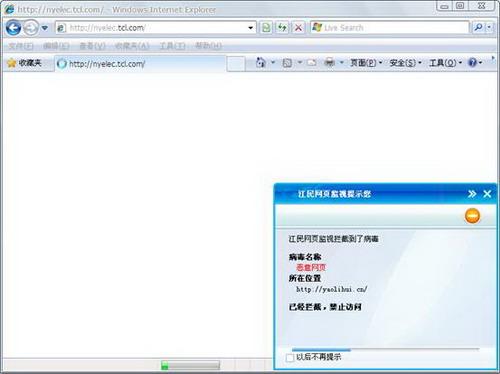Open the 安全(S) command bar menu
This screenshot has height=374, width=500.
point(405,62)
